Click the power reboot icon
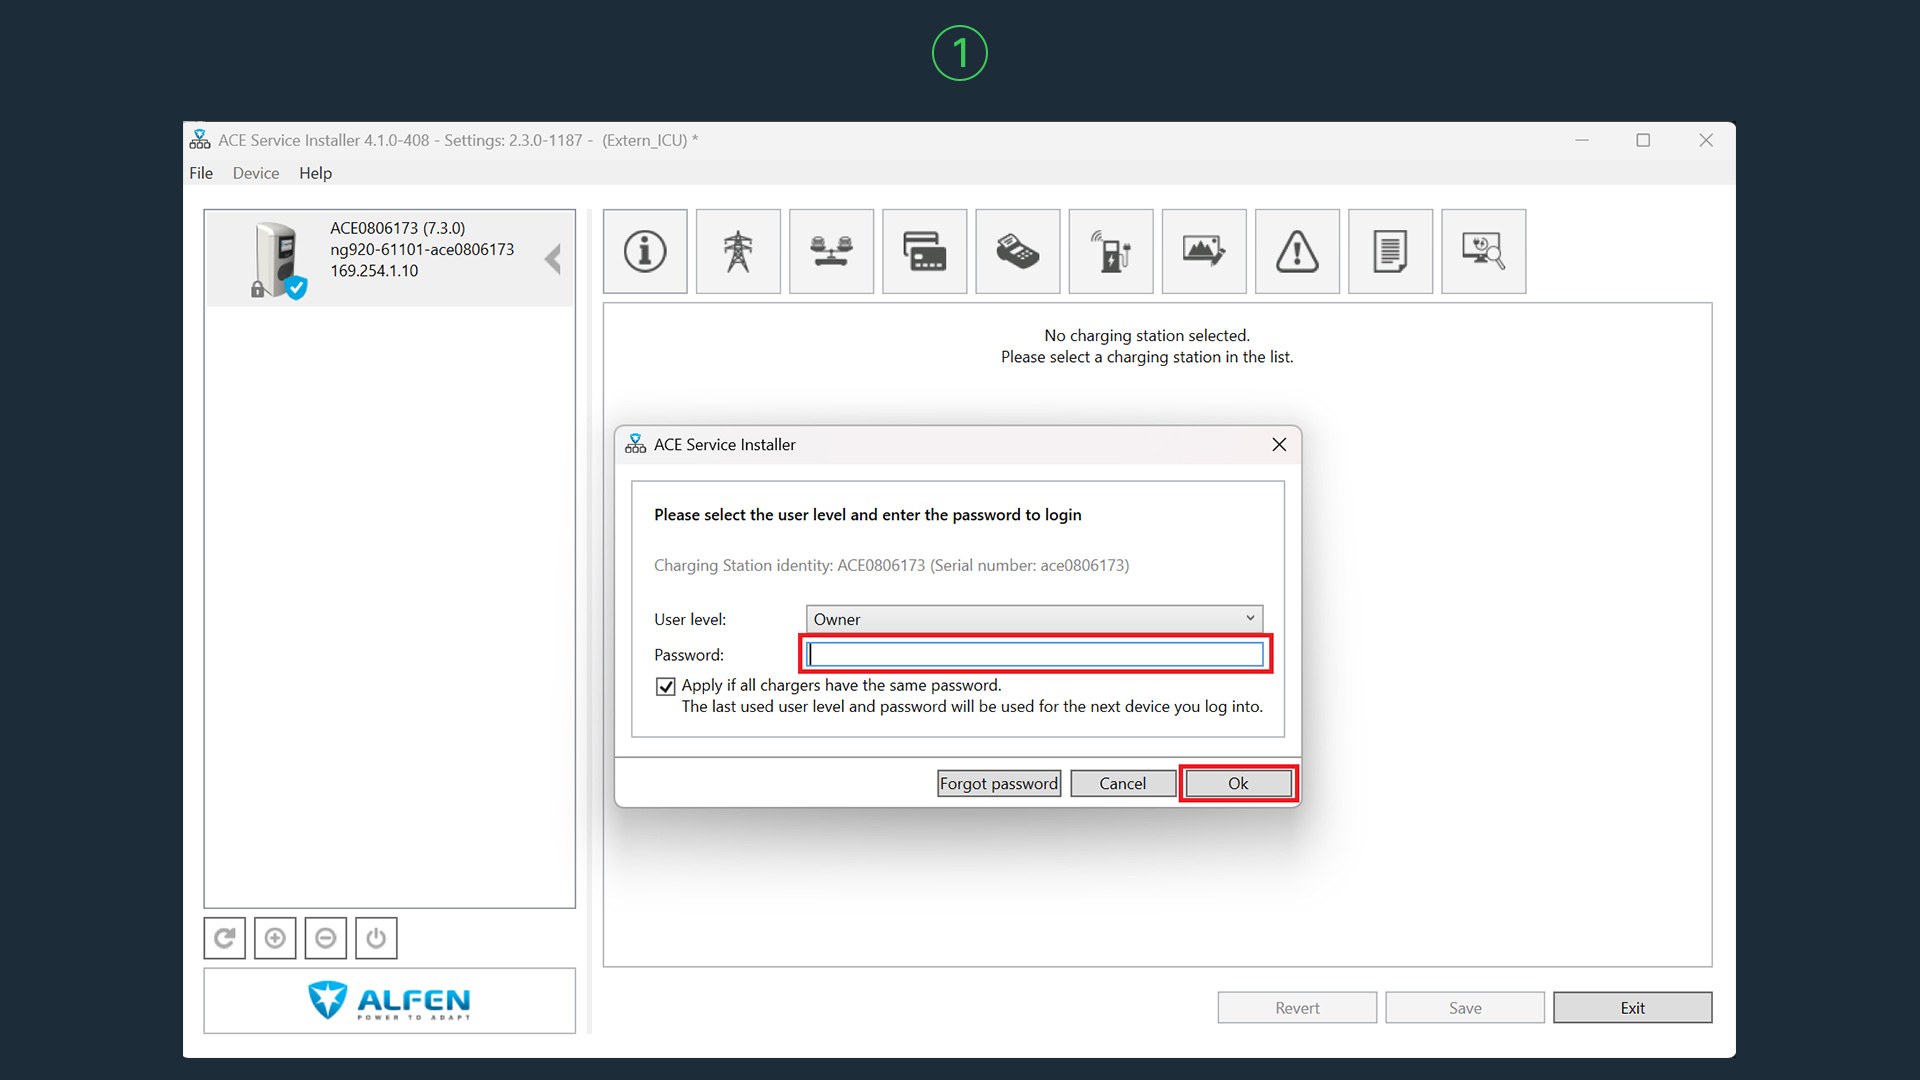1920x1080 pixels. (376, 938)
